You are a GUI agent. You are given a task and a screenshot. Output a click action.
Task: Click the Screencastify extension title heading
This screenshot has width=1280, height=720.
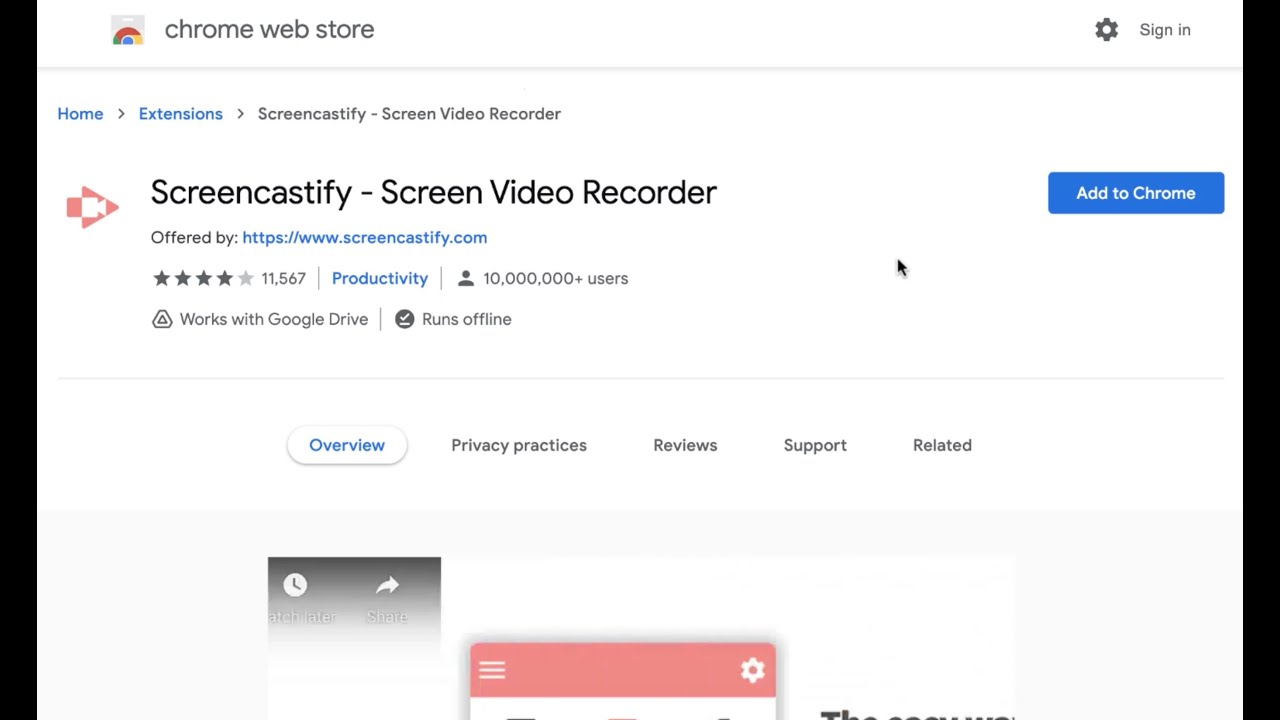433,192
